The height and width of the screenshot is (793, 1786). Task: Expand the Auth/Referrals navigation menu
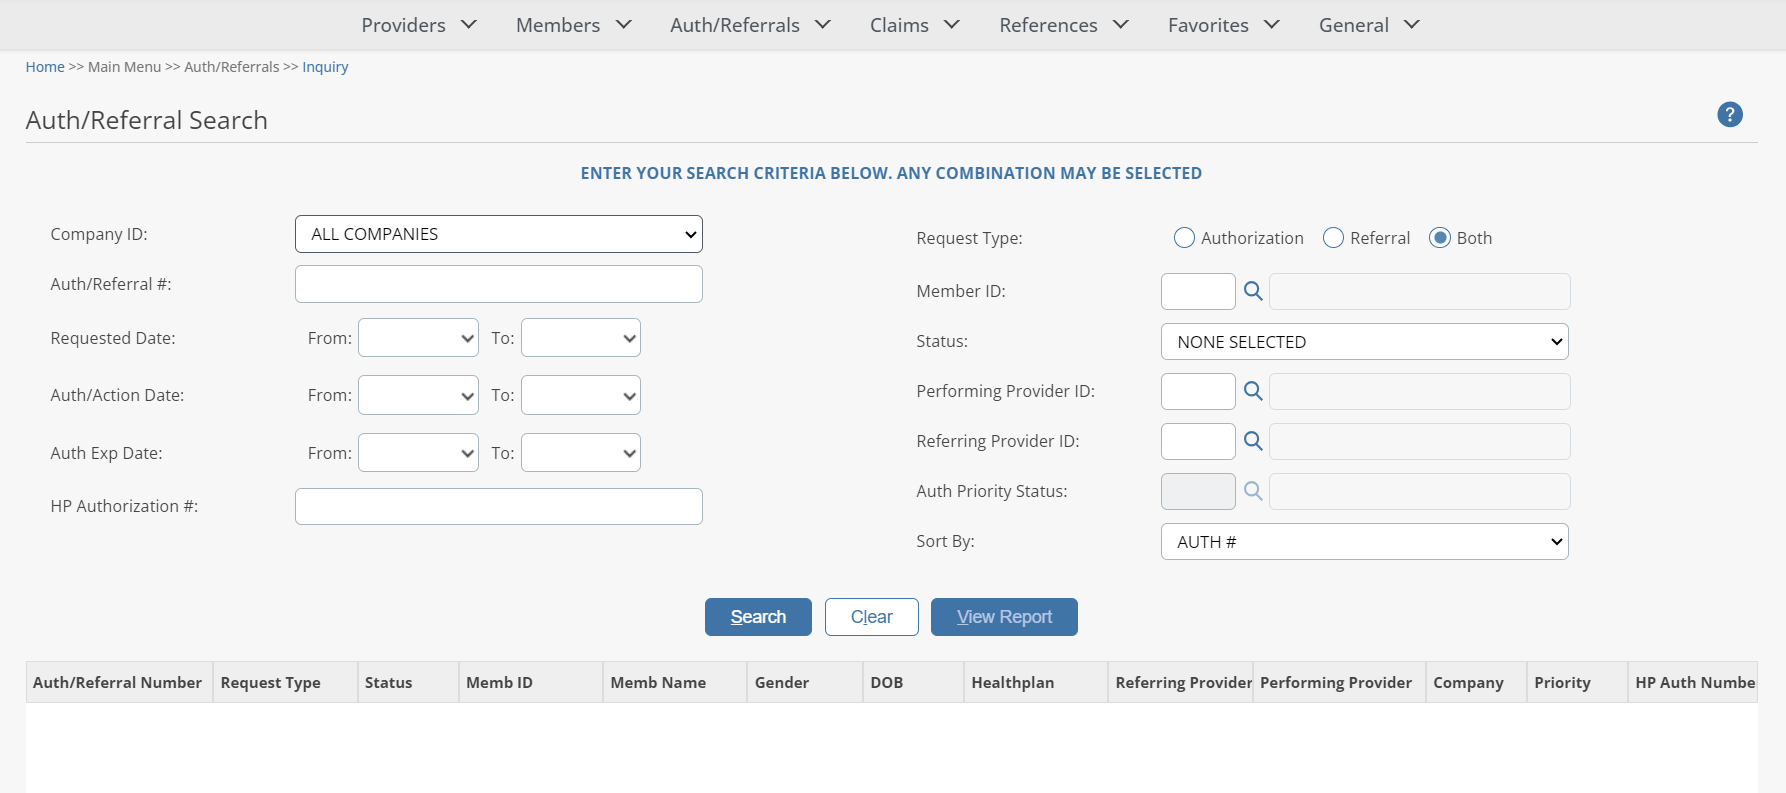(750, 25)
